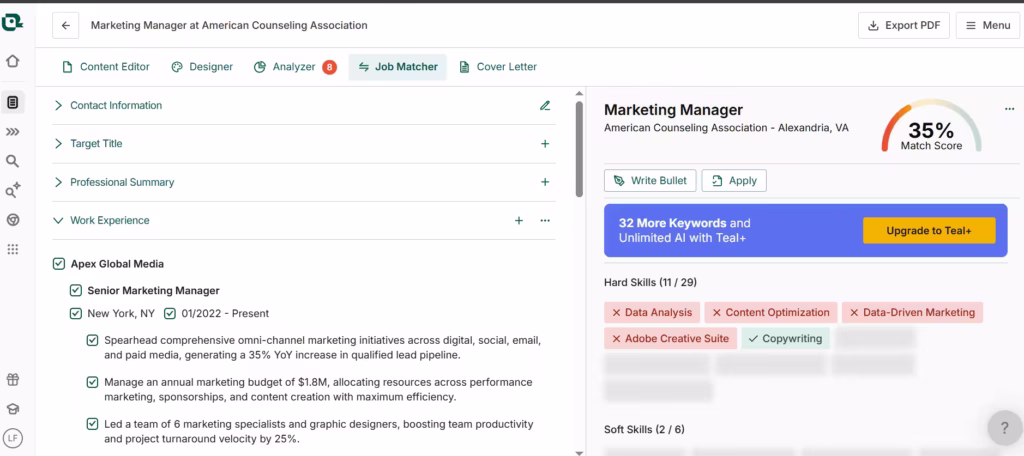Click the 32 More Keywords banner text
1024x456 pixels.
point(684,231)
